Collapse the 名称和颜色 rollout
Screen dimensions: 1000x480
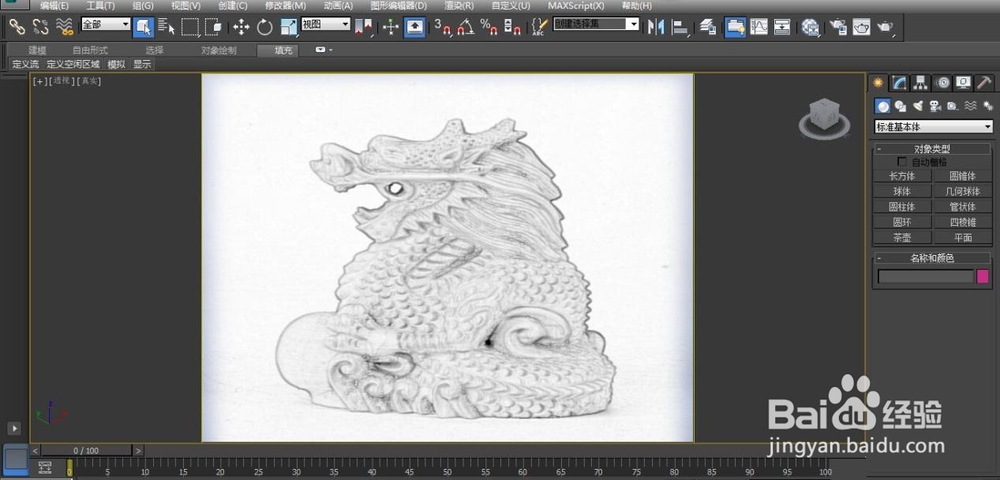932,258
